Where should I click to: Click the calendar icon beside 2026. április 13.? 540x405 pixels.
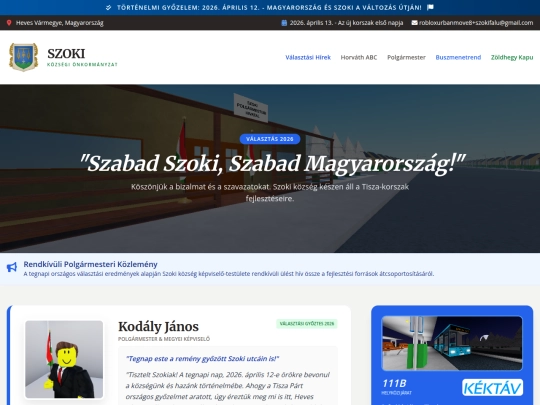click(284, 23)
